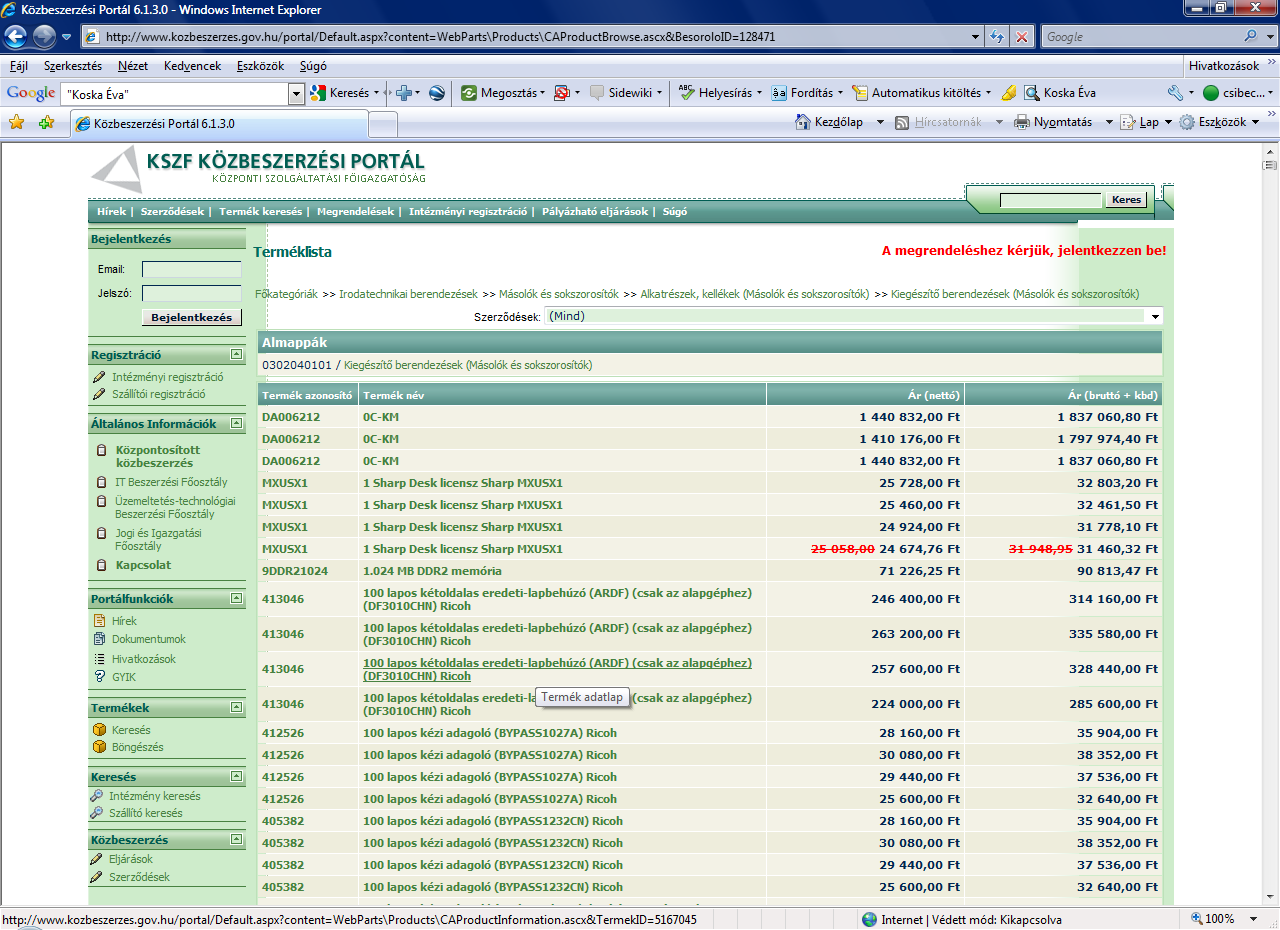
Task: Collapse the Regisztráció sidebar panel
Action: click(x=236, y=355)
